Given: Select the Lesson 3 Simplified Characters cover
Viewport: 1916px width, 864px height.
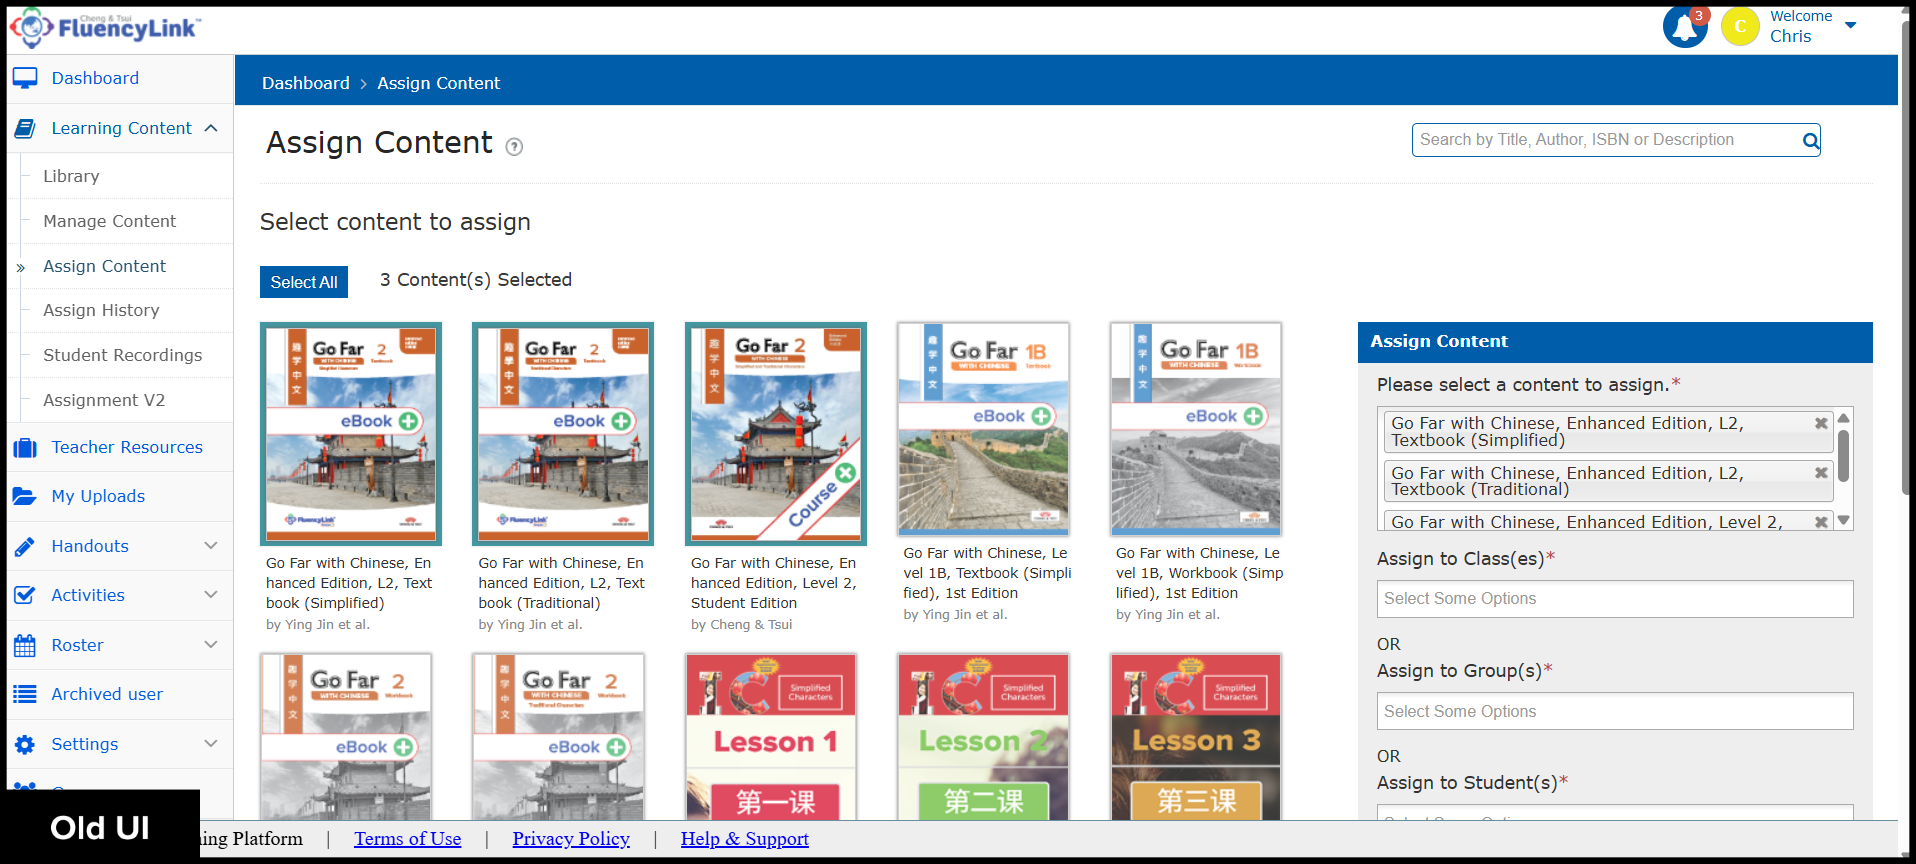Looking at the screenshot, I should coord(1196,737).
